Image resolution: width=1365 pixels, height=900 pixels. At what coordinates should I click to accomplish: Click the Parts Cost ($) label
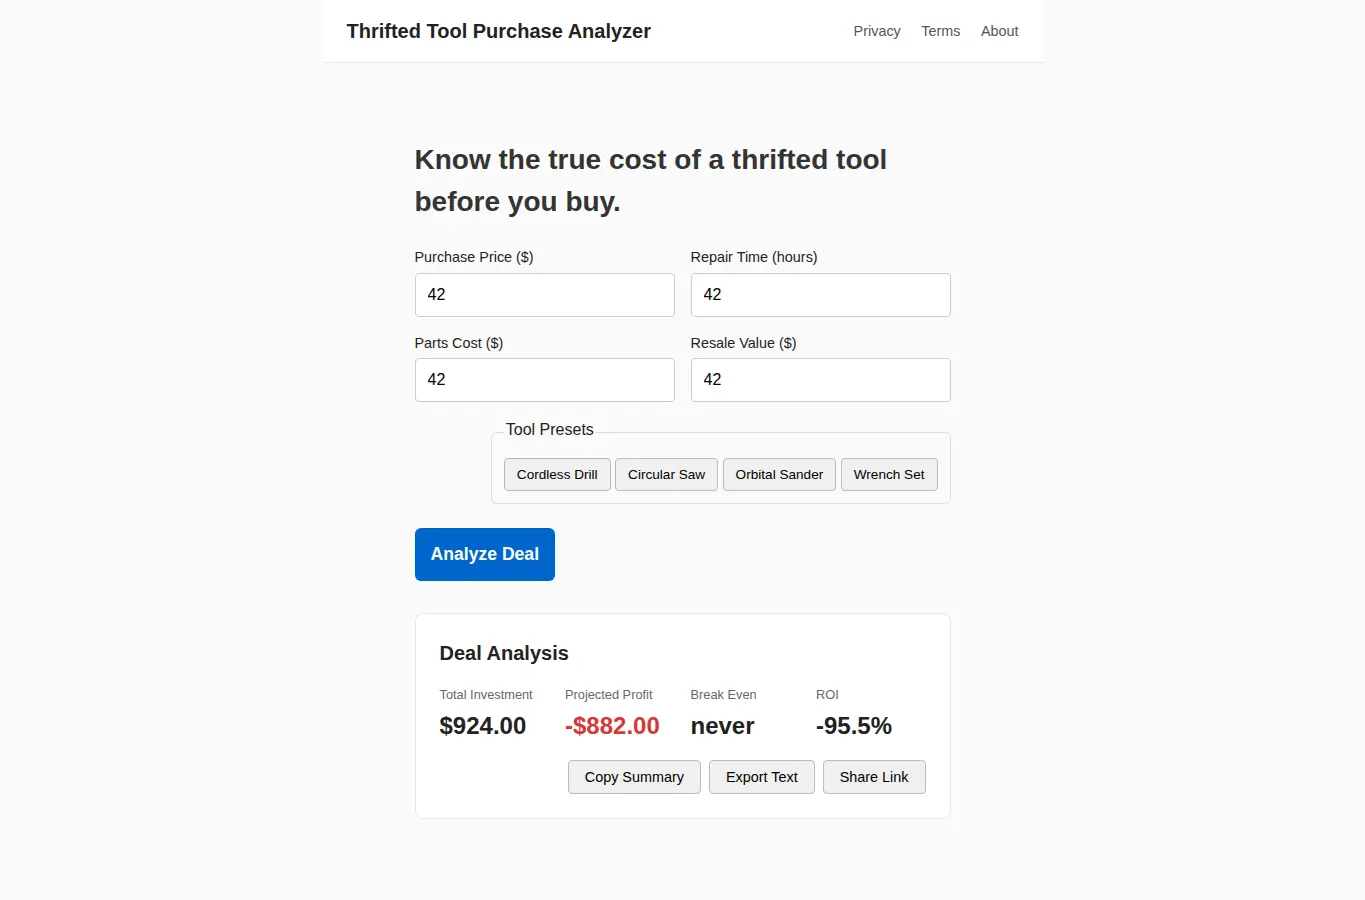[x=459, y=343]
